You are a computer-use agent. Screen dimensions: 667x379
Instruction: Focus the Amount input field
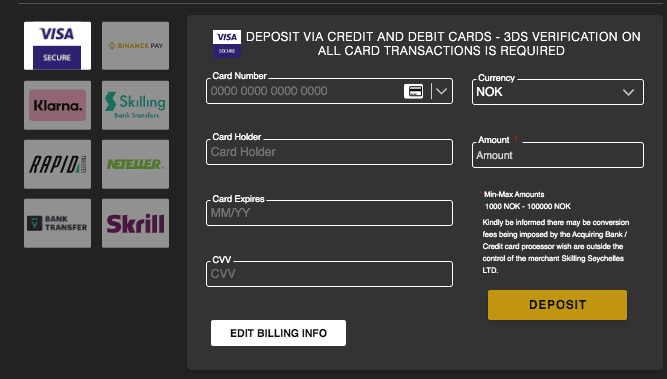[558, 155]
